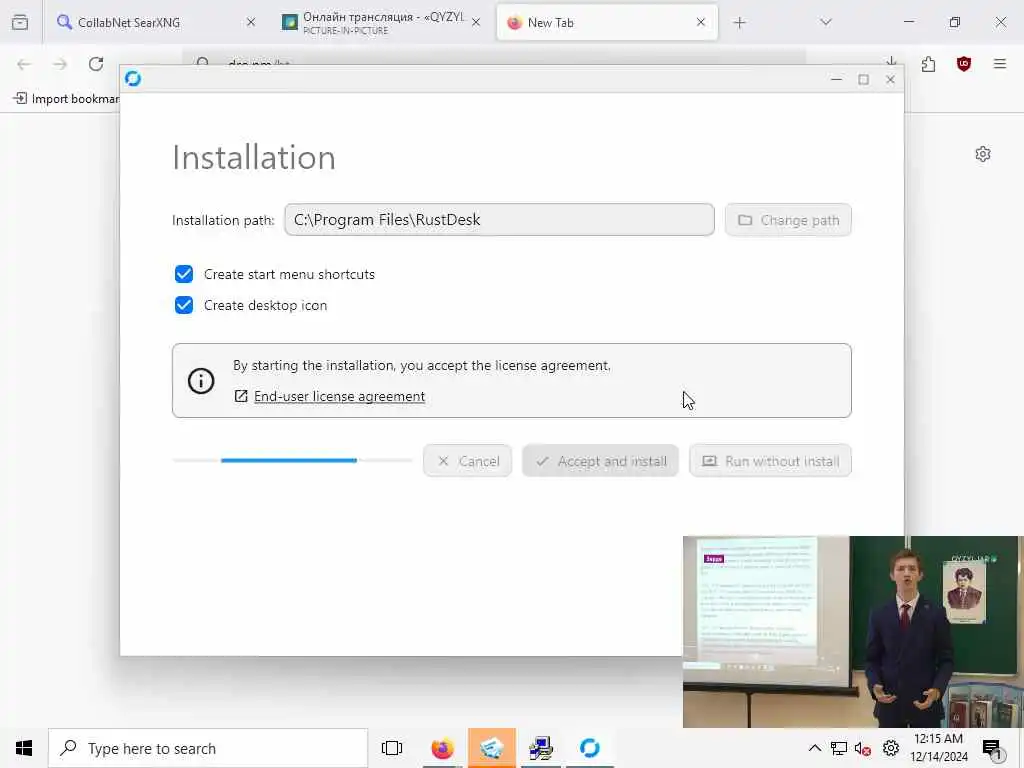Open Firefox View icon at tab bar
Viewport: 1024px width, 768px height.
click(x=20, y=22)
